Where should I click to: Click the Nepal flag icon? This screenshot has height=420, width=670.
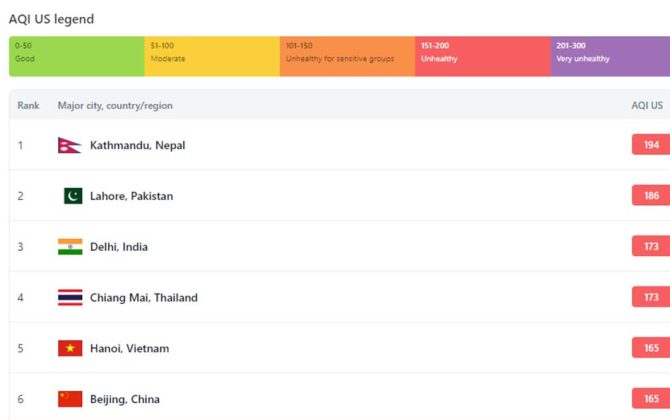[68, 145]
